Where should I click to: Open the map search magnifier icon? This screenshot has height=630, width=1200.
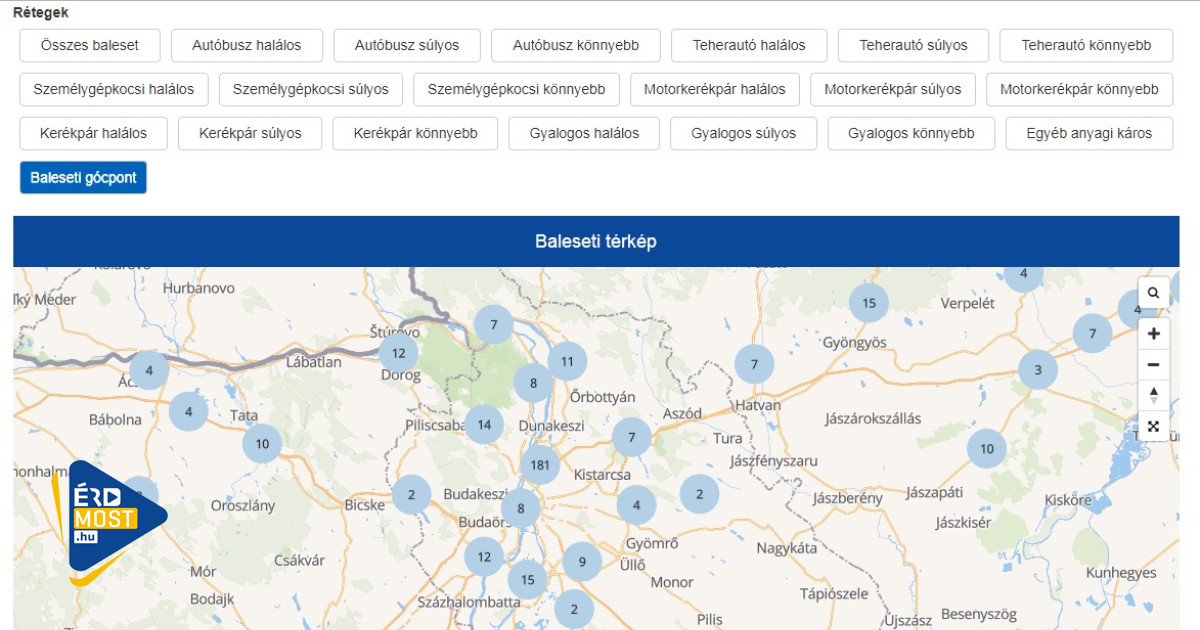pos(1153,293)
